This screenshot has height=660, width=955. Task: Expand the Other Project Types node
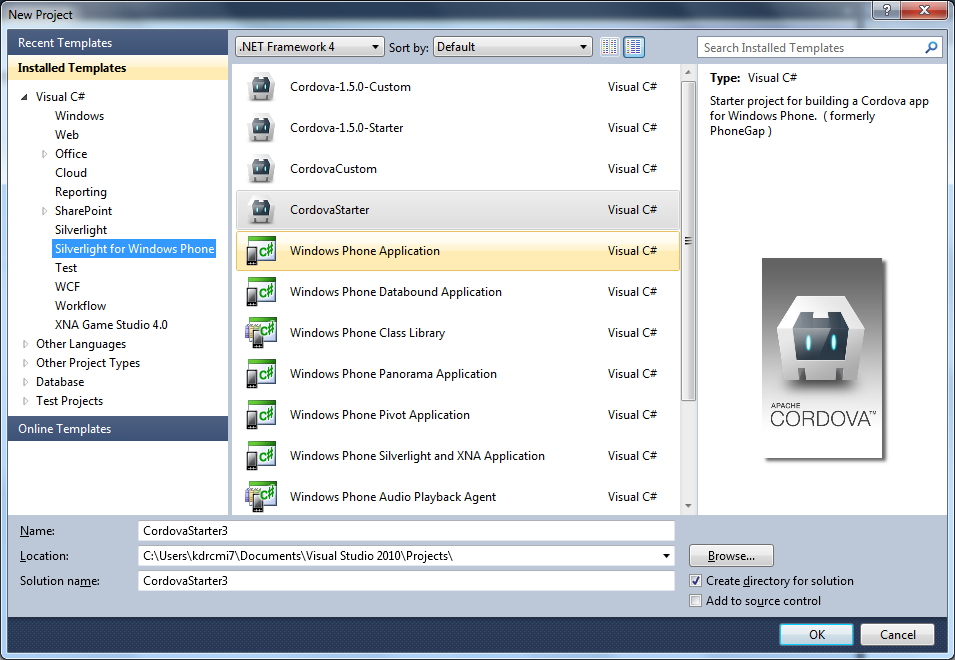(x=25, y=363)
